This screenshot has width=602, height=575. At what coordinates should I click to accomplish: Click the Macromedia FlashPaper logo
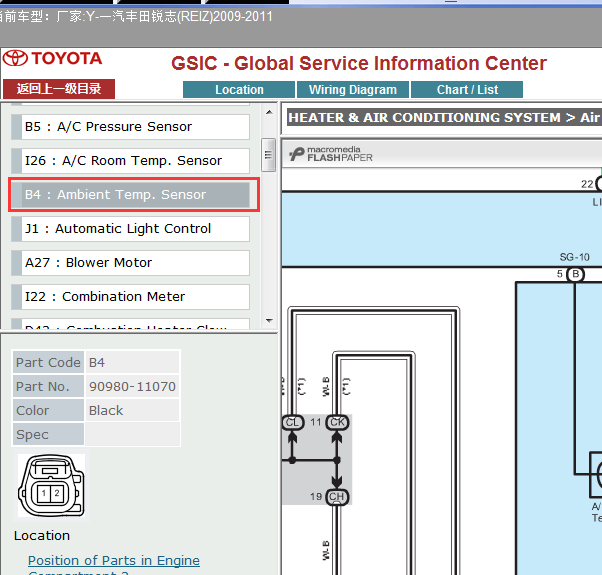pos(331,154)
